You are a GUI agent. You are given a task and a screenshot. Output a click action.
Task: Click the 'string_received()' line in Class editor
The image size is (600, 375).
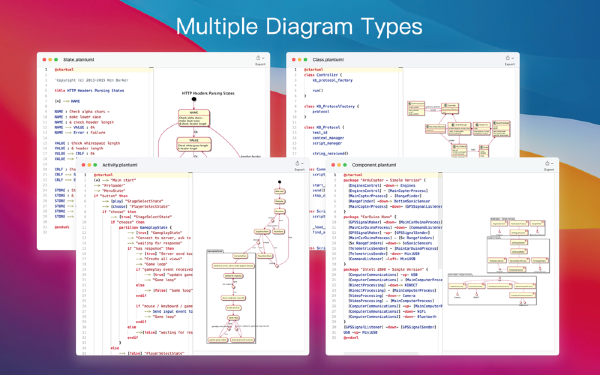(x=331, y=153)
